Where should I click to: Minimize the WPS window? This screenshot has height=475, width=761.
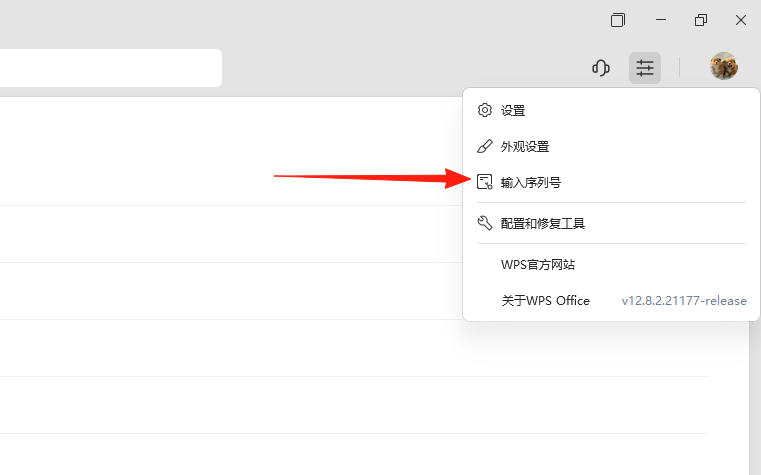tap(661, 20)
